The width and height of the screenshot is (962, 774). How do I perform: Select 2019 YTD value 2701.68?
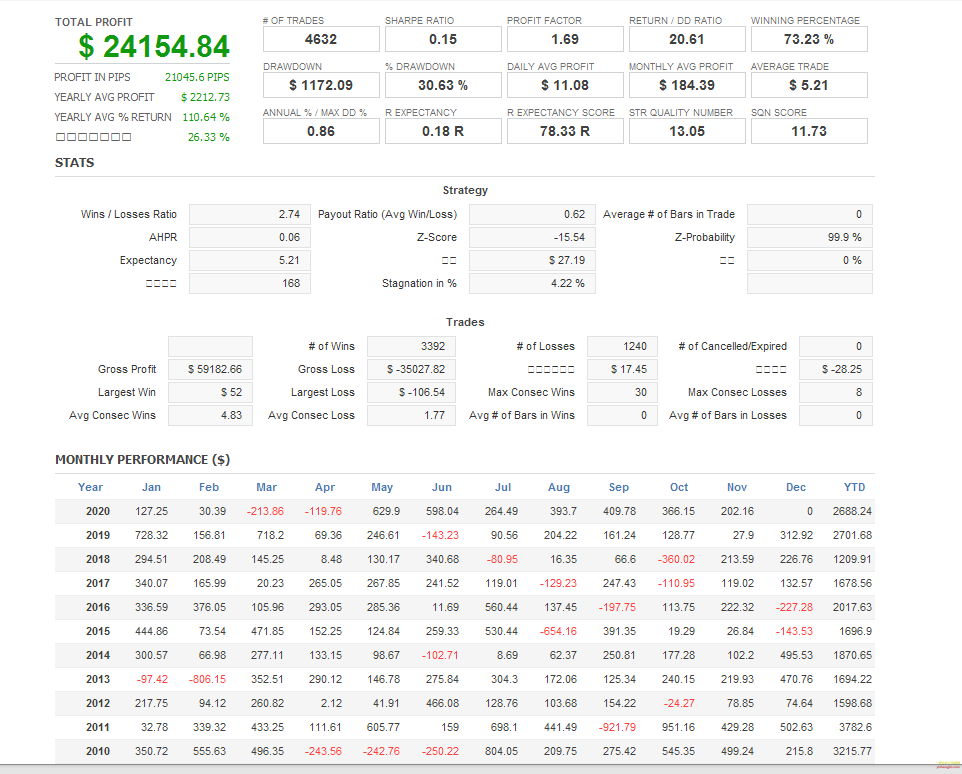pyautogui.click(x=852, y=535)
